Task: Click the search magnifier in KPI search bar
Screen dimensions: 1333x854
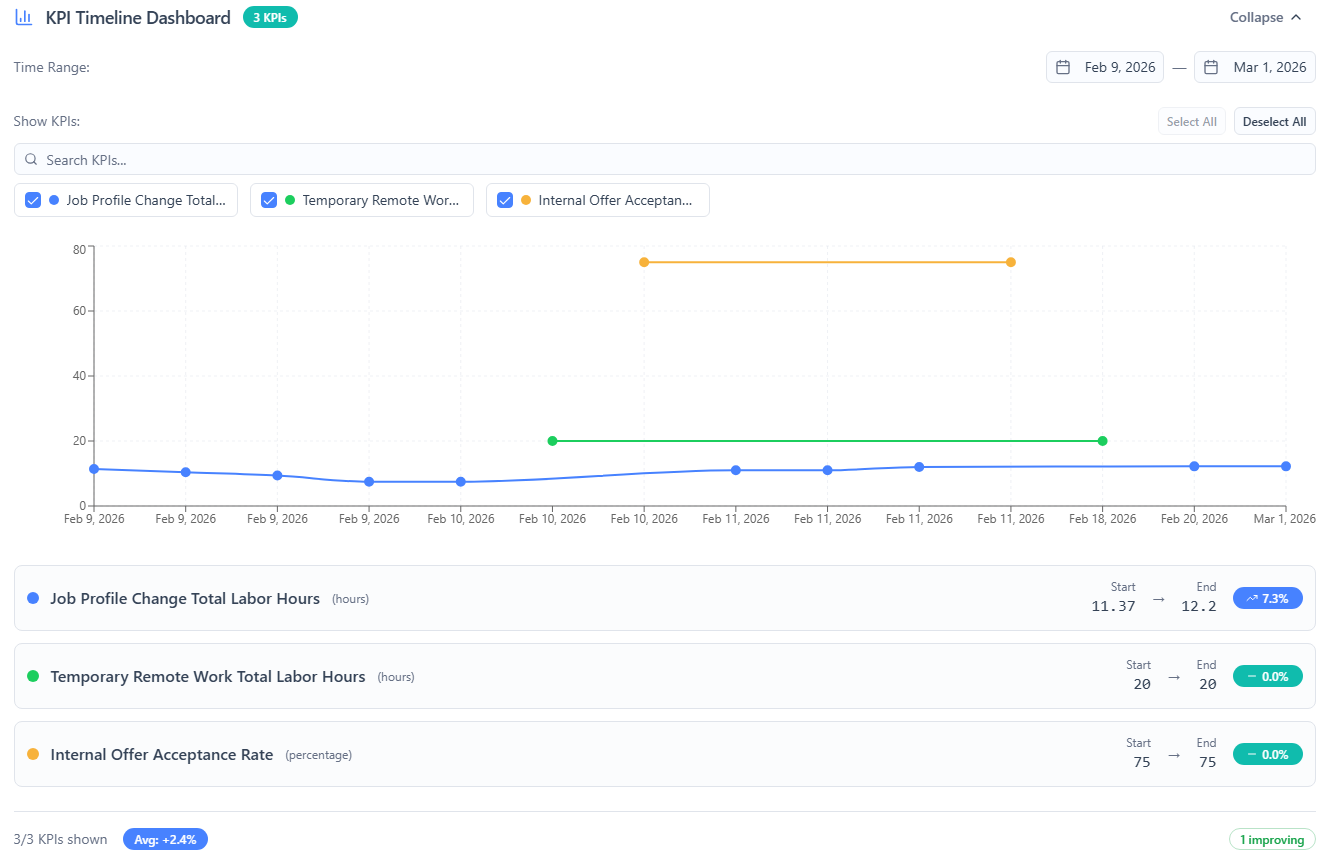Action: coord(31,159)
